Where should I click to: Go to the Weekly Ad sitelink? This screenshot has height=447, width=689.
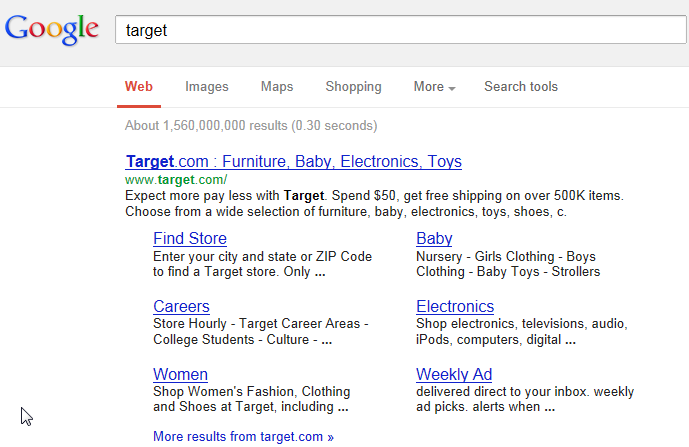pyautogui.click(x=454, y=374)
